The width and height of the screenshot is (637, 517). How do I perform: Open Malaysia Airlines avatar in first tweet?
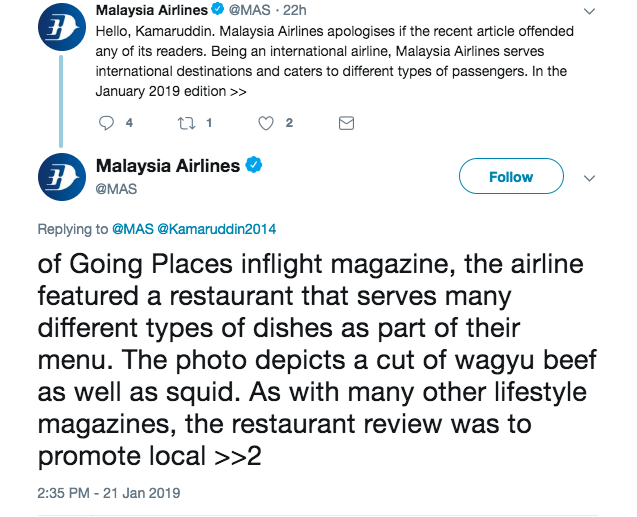(x=61, y=33)
